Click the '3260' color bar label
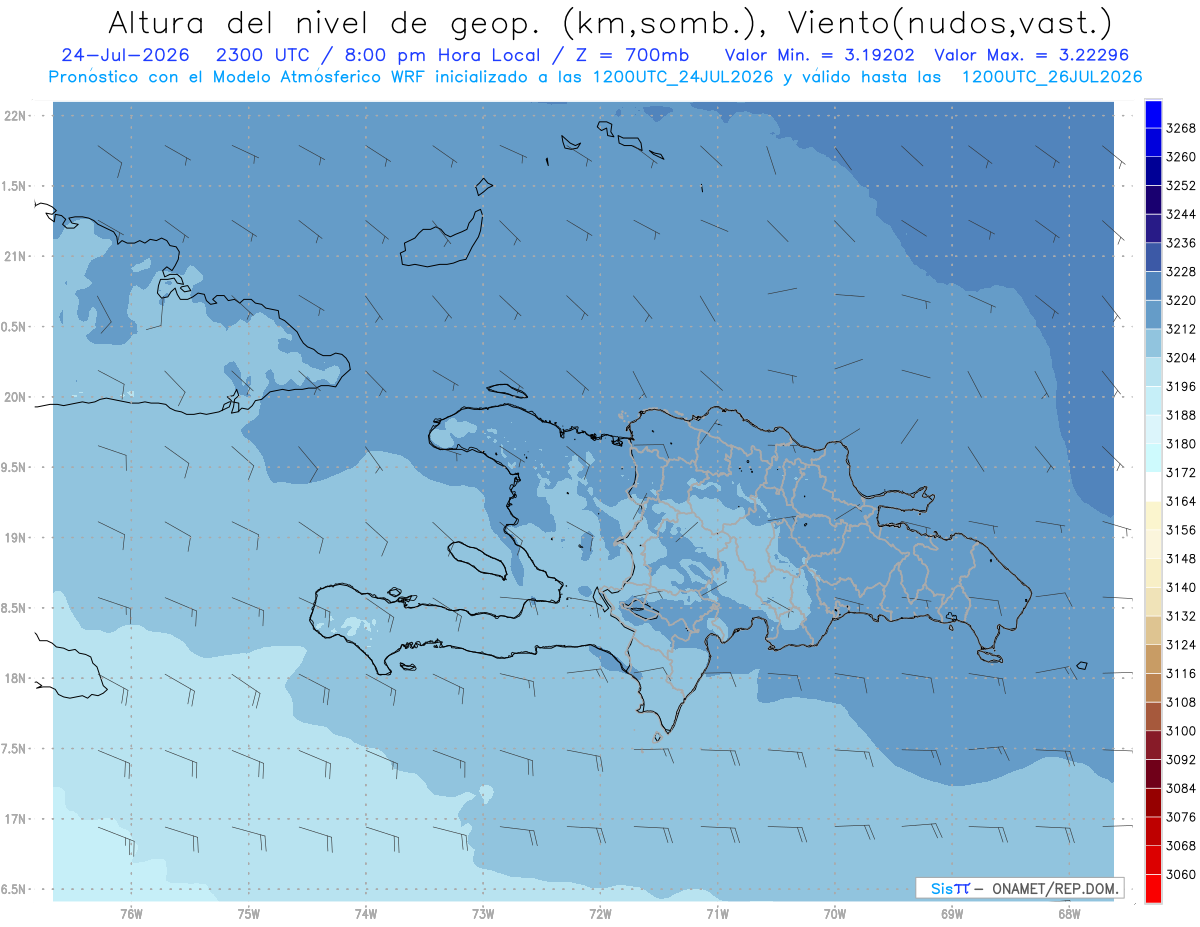Image resolution: width=1200 pixels, height=927 pixels. point(1181,157)
